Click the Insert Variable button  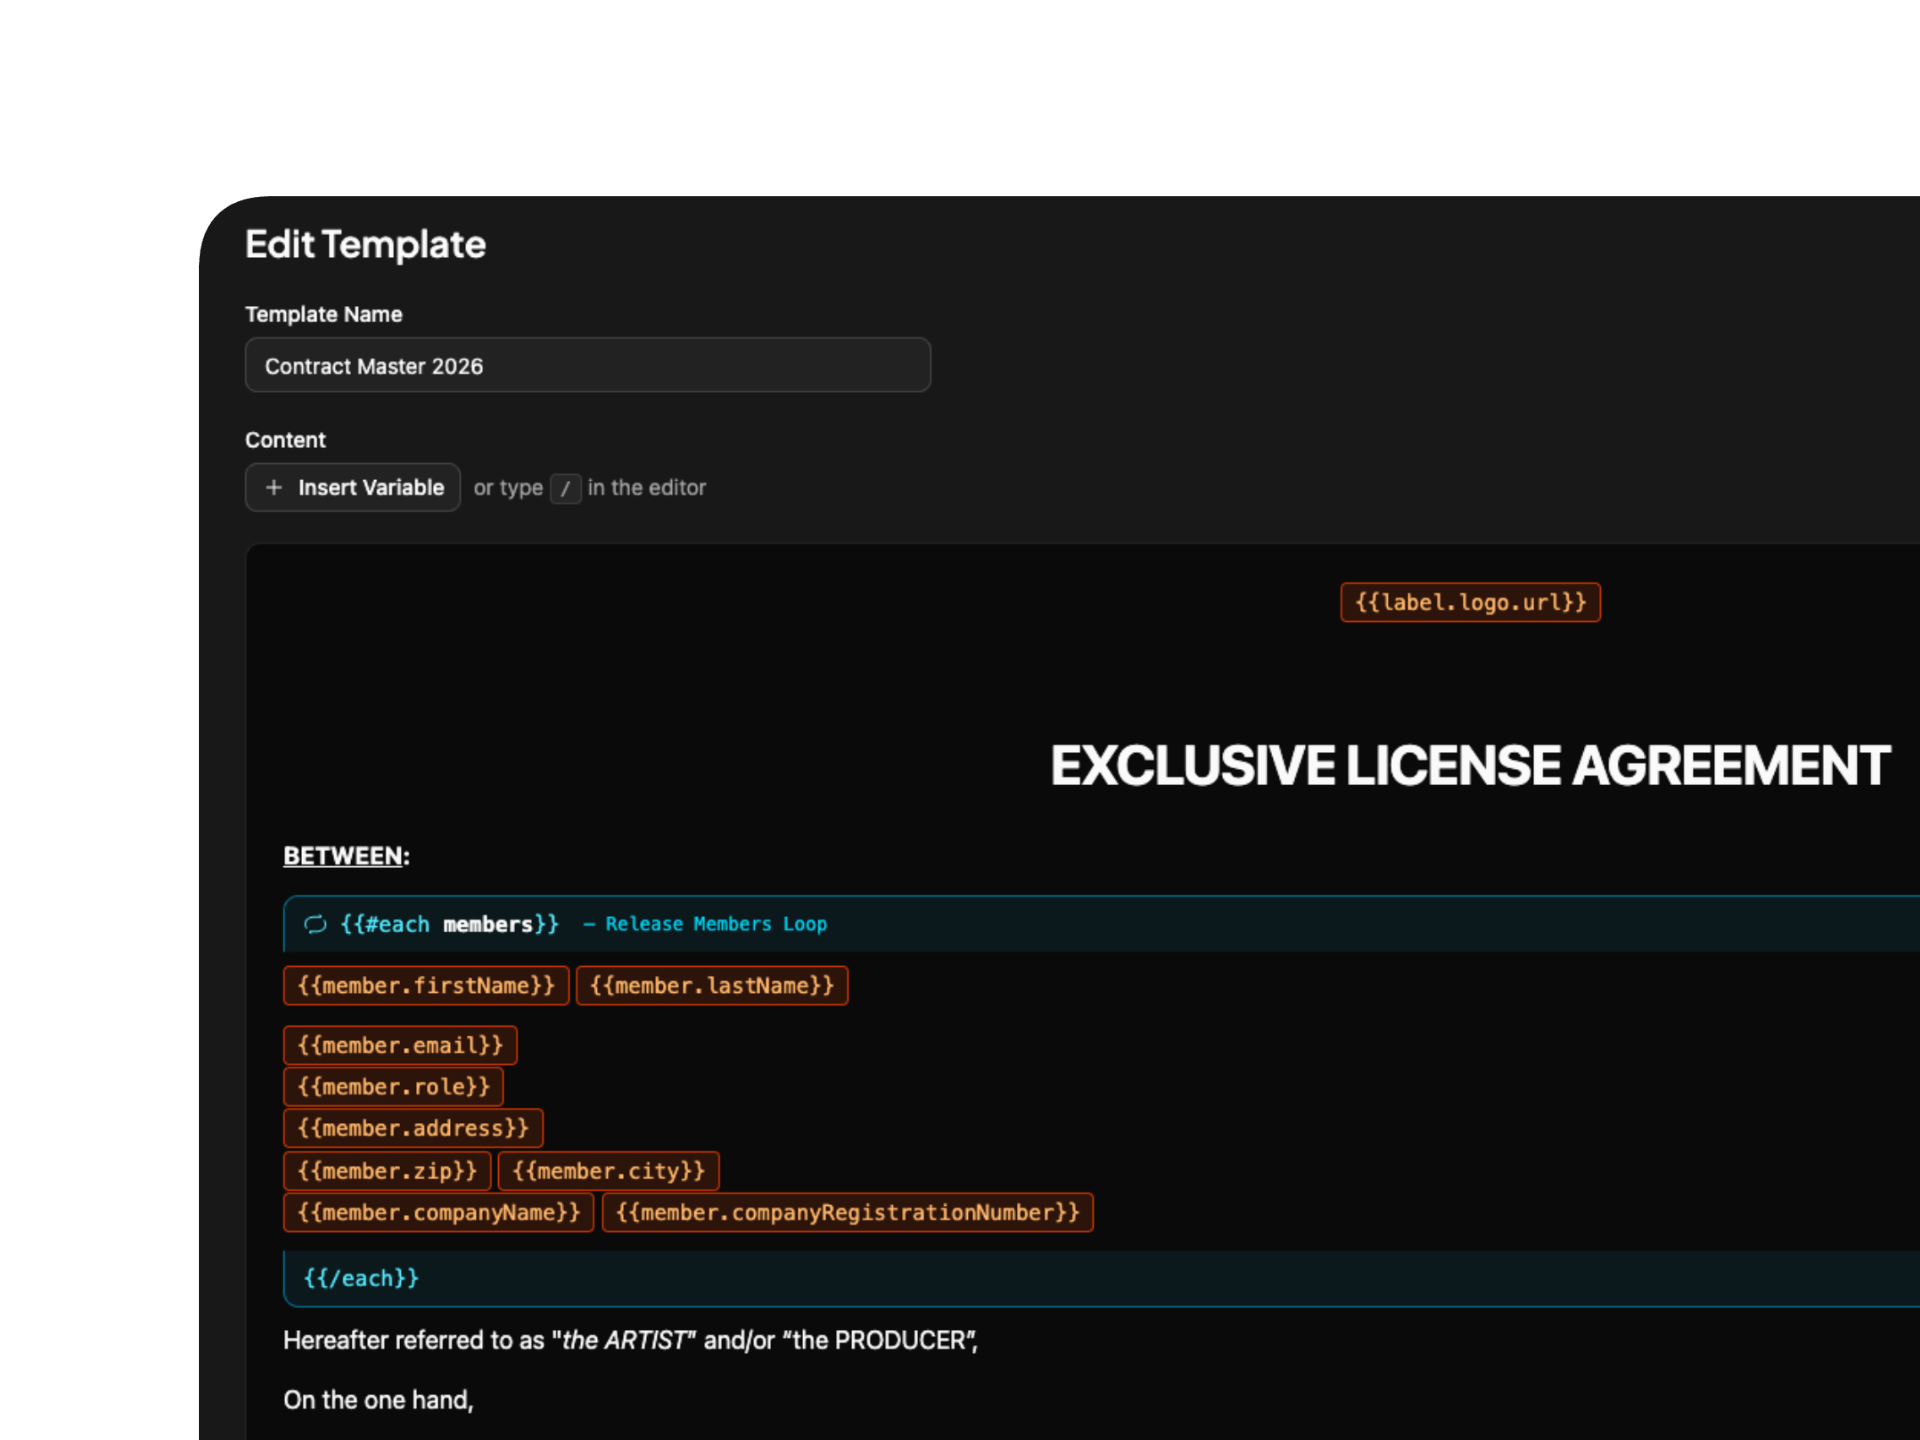tap(353, 487)
